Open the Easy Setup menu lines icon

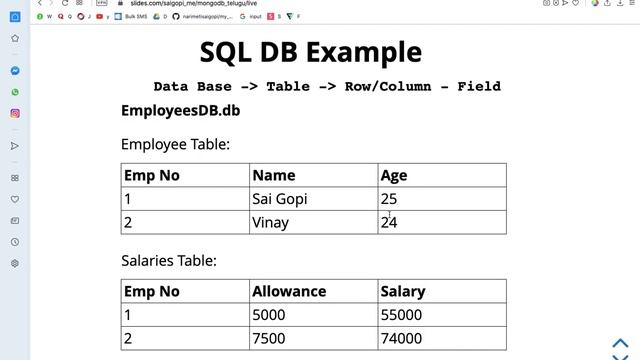[632, 3]
